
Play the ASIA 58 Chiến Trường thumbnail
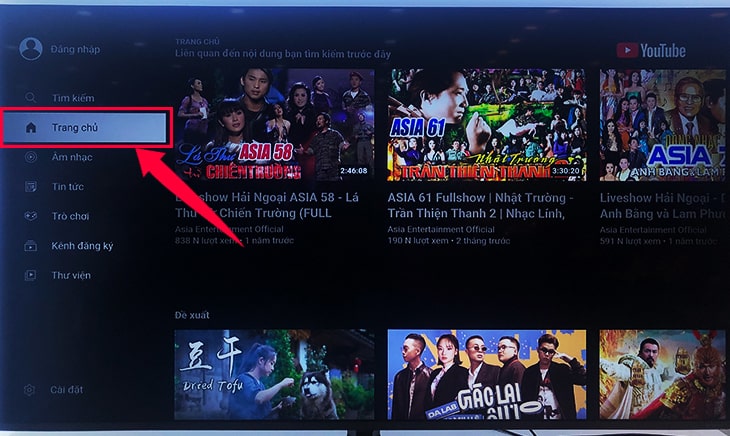point(274,125)
